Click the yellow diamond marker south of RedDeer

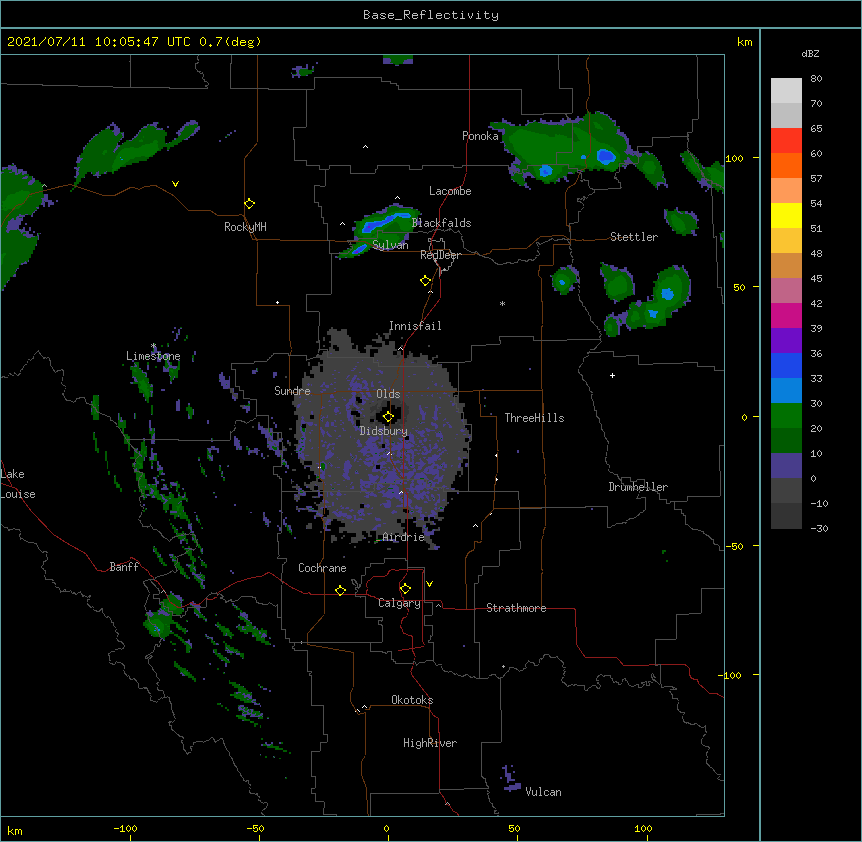click(426, 281)
